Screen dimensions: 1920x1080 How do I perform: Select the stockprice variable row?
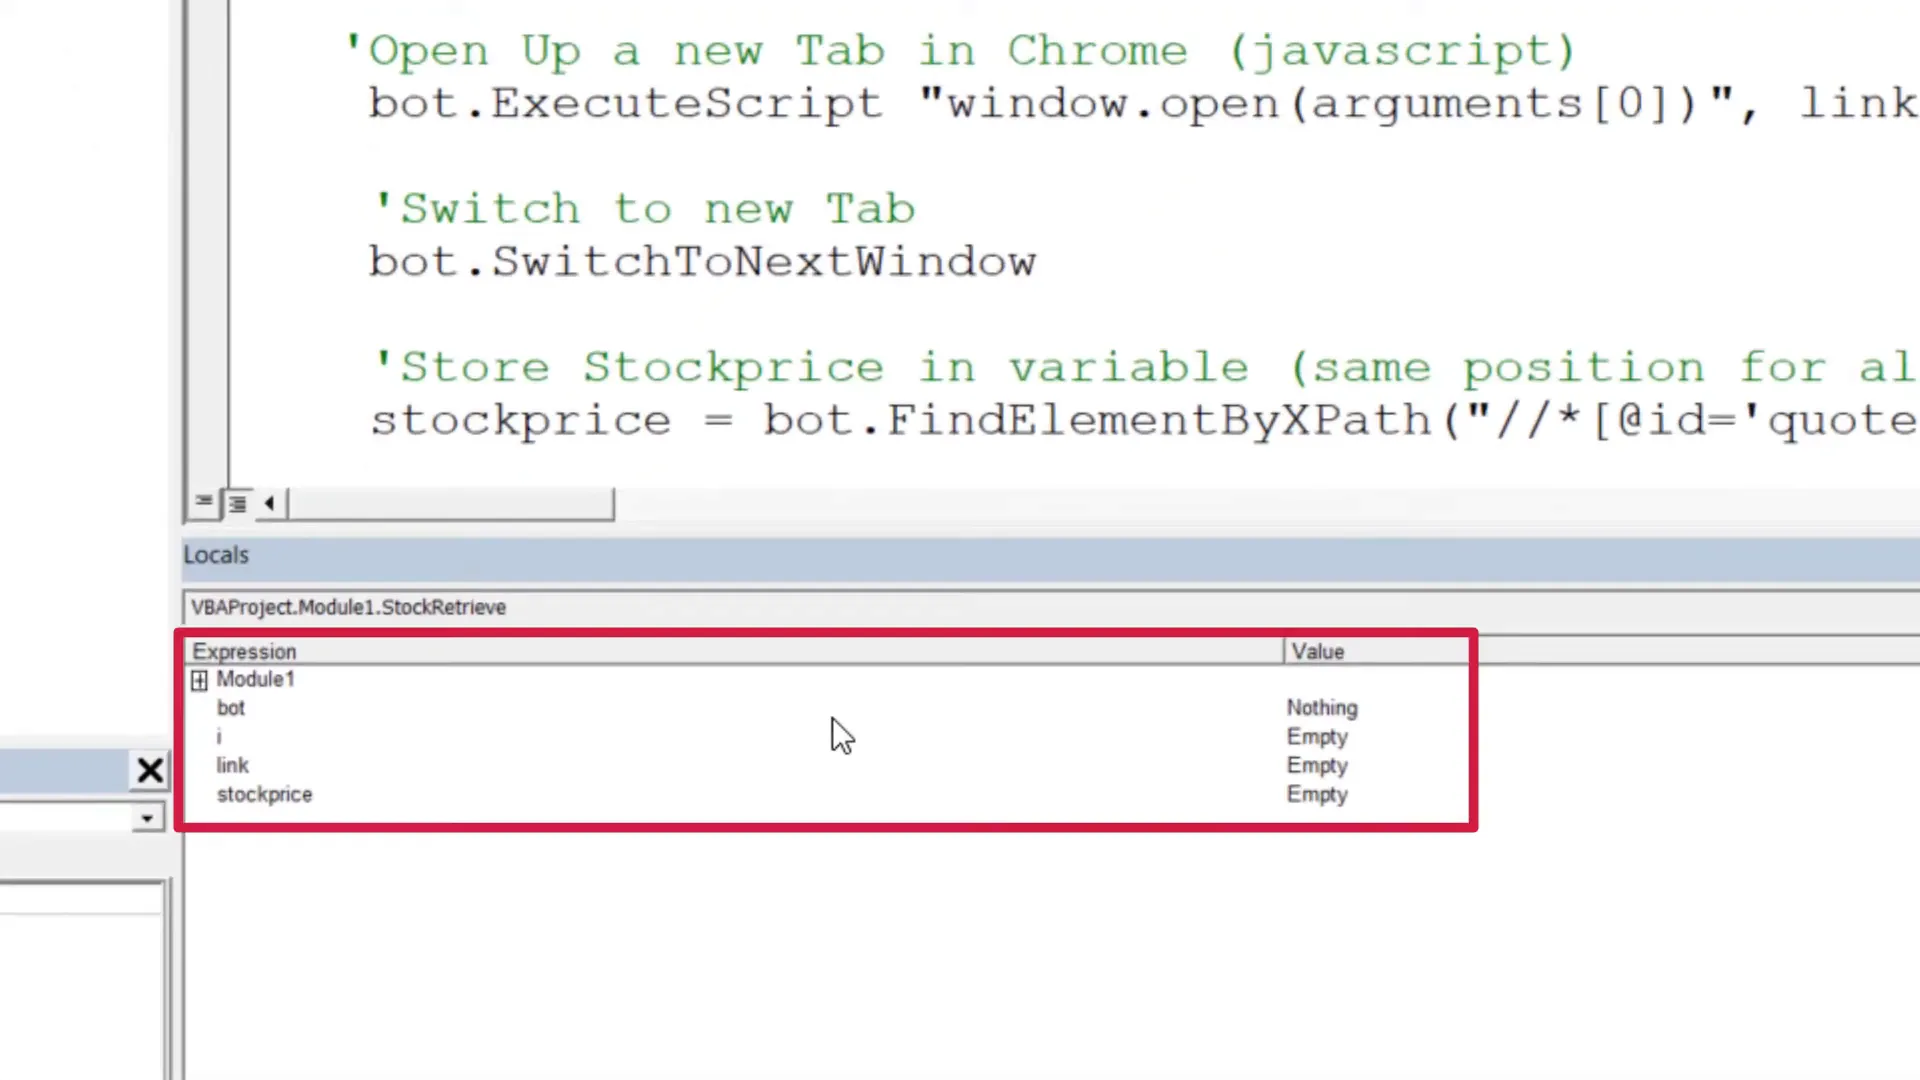(264, 794)
